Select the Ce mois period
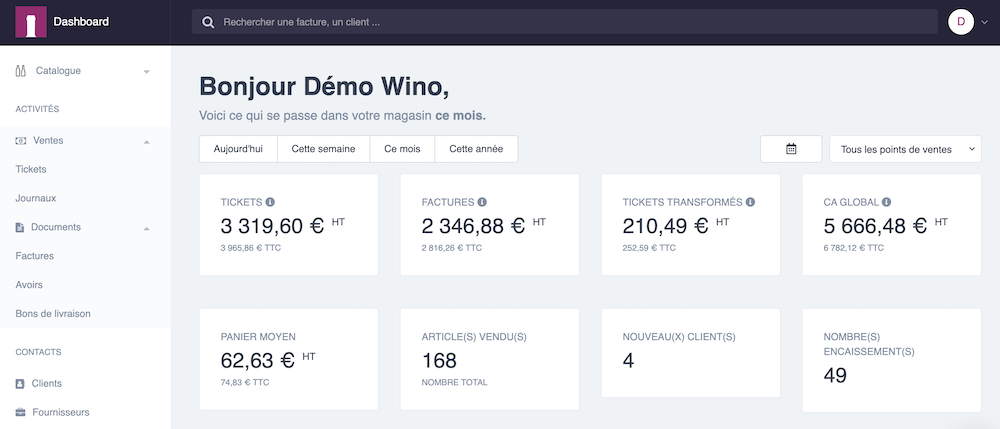The height and width of the screenshot is (429, 1000). [x=402, y=149]
